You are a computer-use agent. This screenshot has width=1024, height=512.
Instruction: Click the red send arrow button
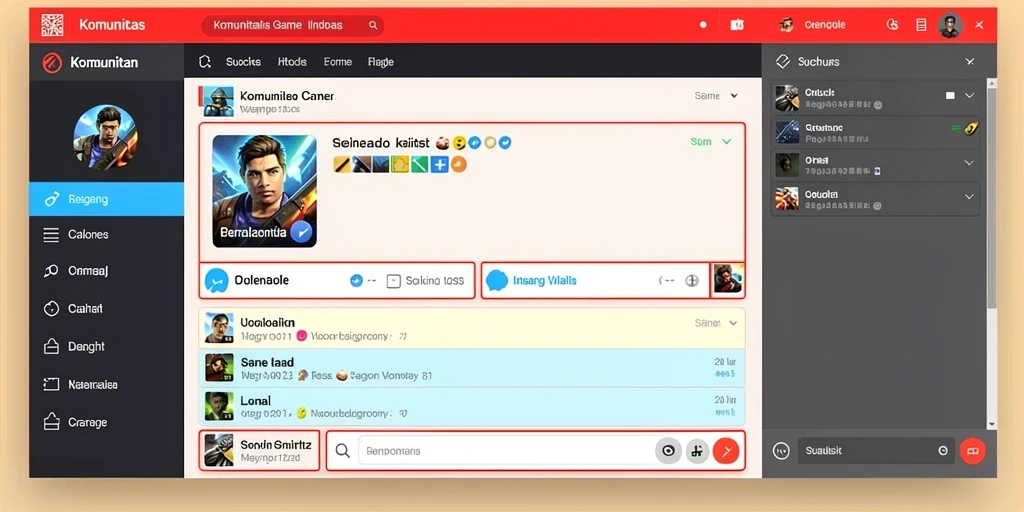(x=726, y=451)
